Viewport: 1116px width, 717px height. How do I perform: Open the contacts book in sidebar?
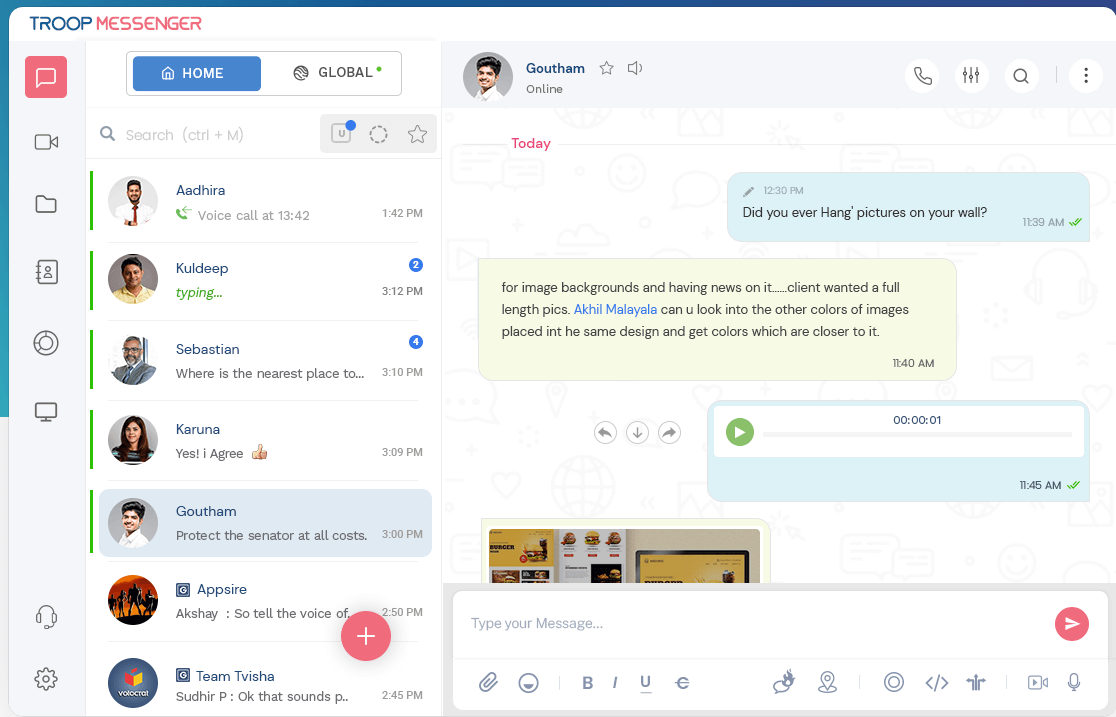46,272
